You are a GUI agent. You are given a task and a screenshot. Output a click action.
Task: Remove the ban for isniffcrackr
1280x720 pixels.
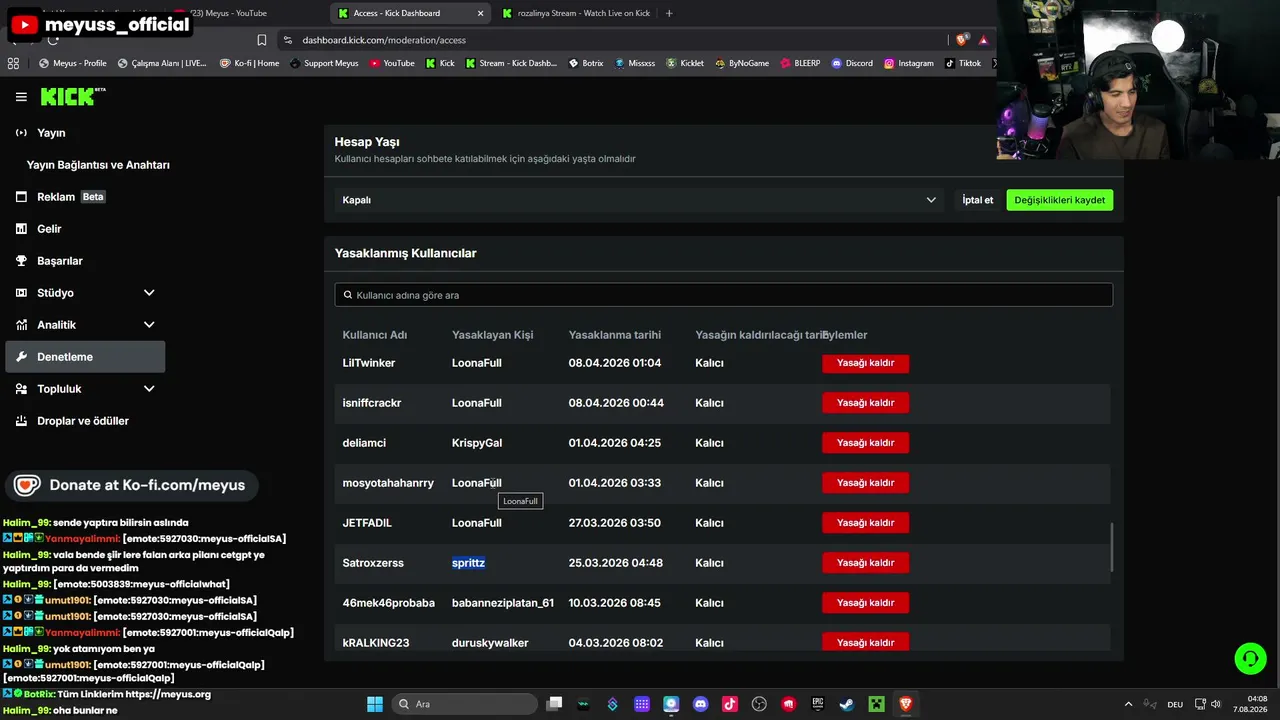(x=865, y=403)
